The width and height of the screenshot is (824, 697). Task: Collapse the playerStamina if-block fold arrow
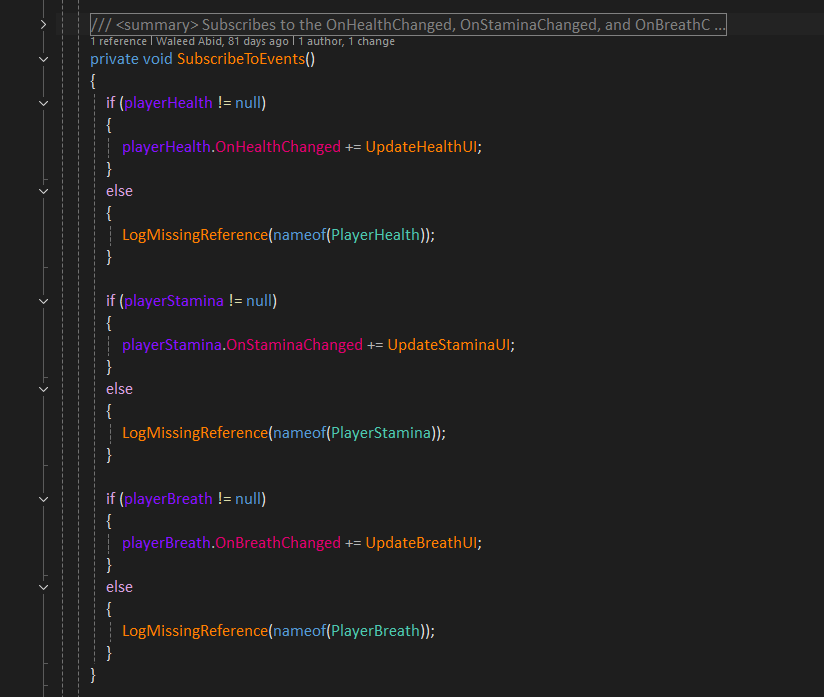pyautogui.click(x=42, y=301)
